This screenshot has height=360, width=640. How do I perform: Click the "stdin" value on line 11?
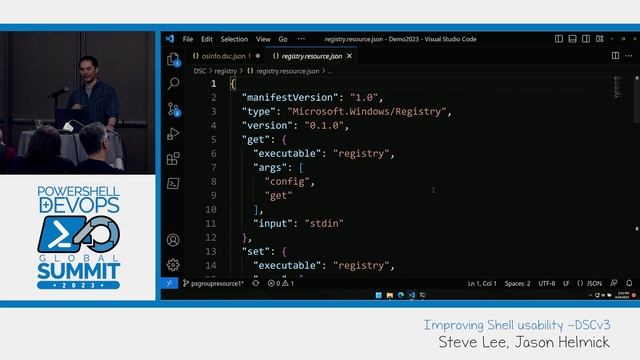coord(324,223)
